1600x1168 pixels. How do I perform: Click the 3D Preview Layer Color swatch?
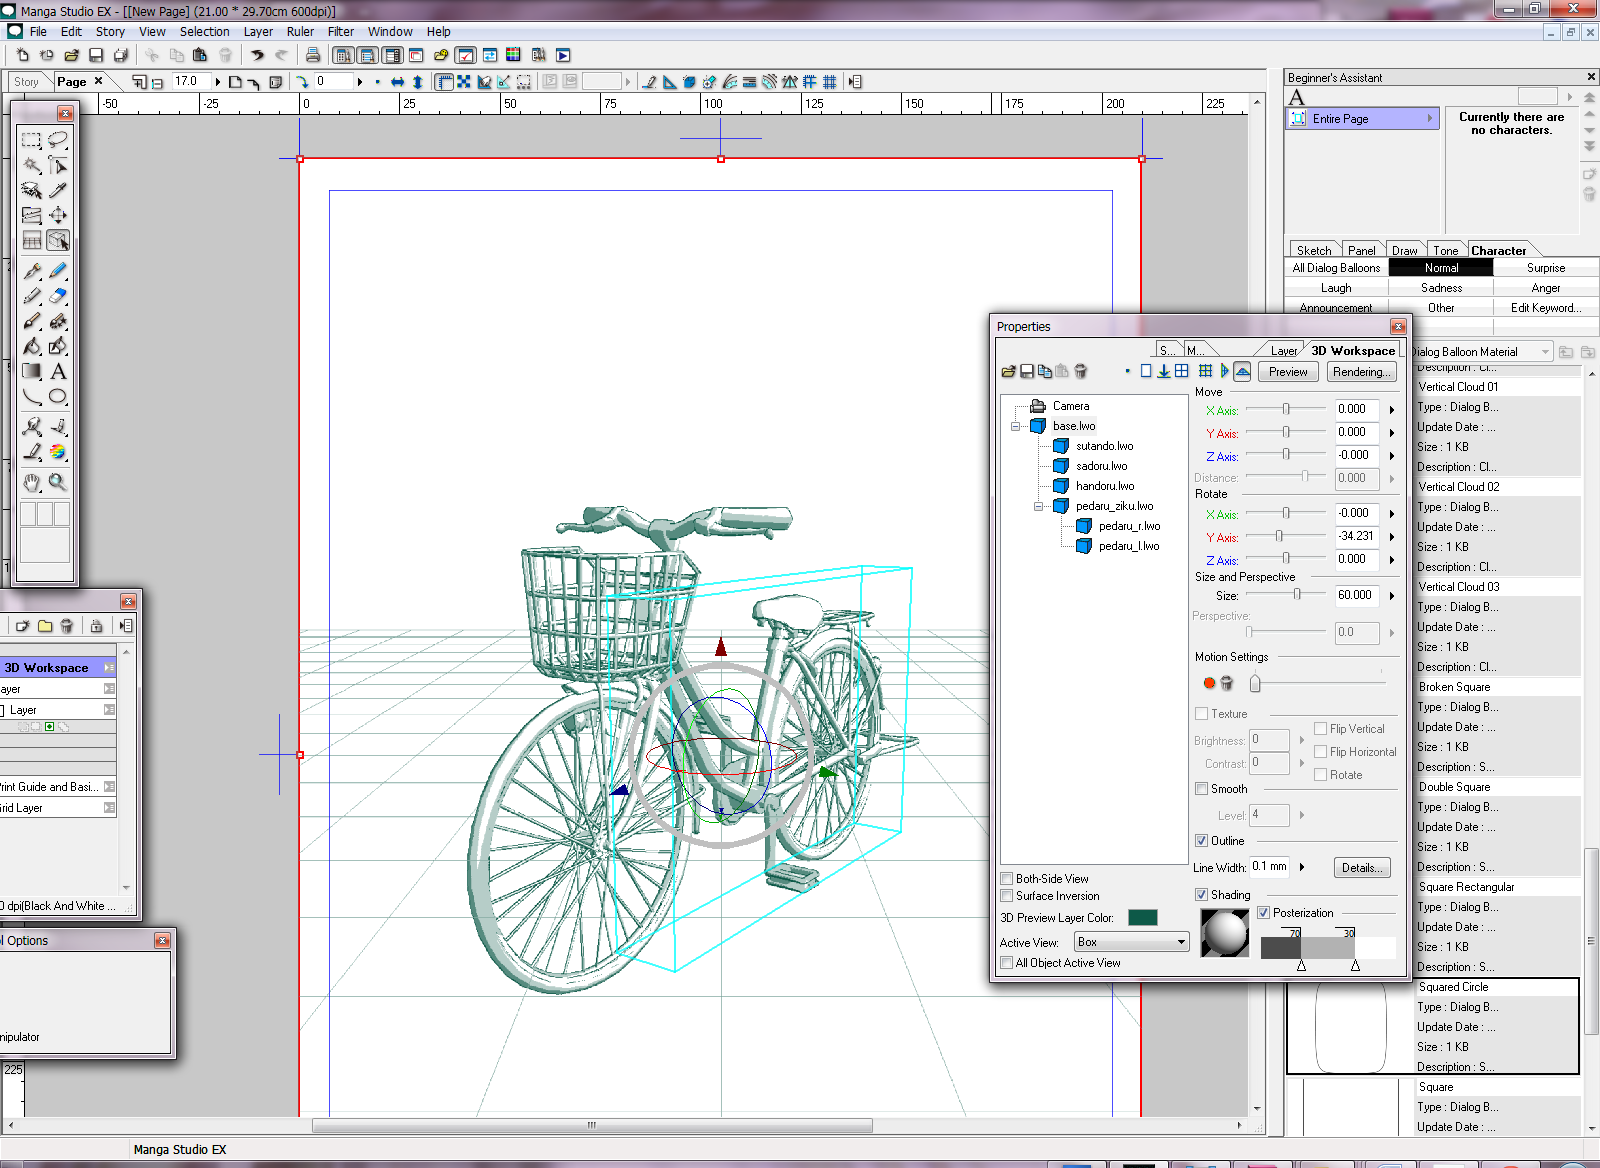1142,918
